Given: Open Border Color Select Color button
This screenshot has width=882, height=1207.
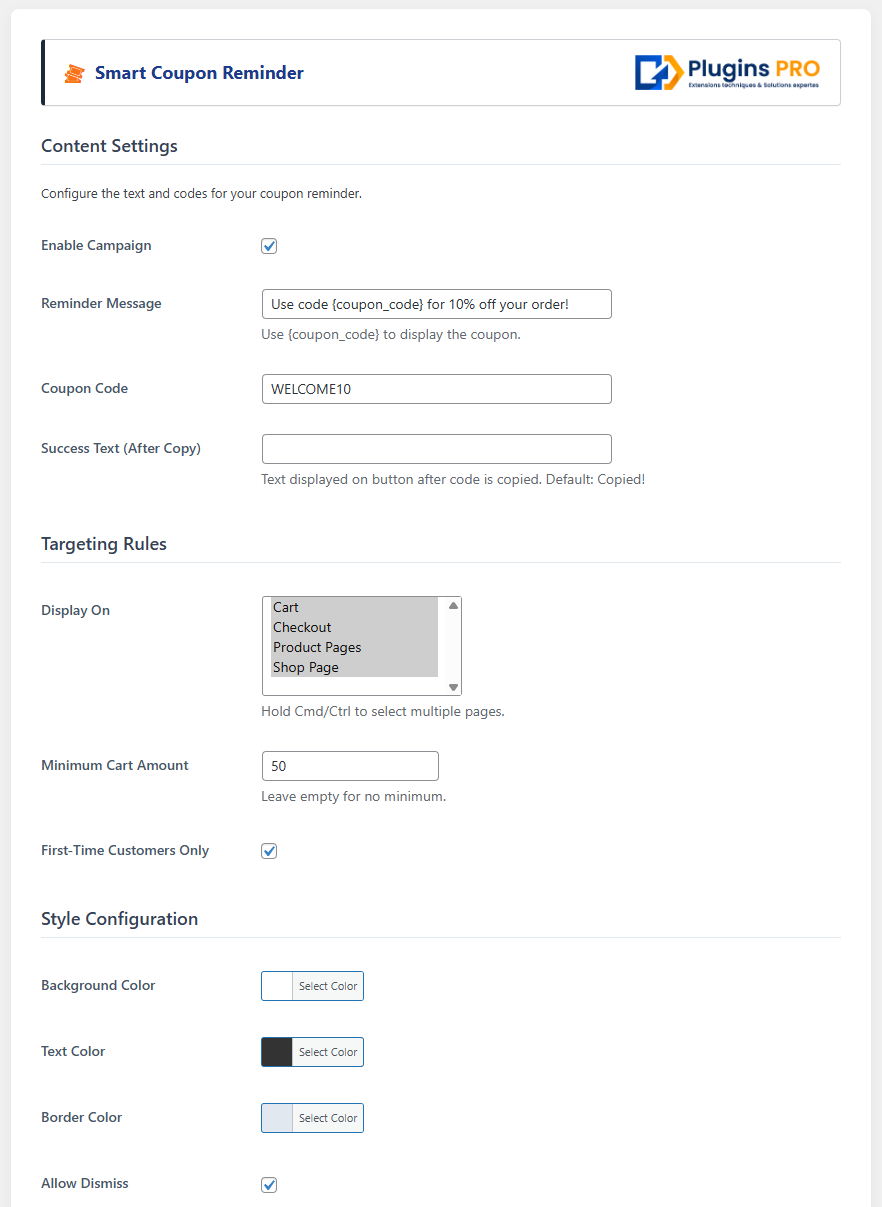Looking at the screenshot, I should click(x=328, y=1118).
